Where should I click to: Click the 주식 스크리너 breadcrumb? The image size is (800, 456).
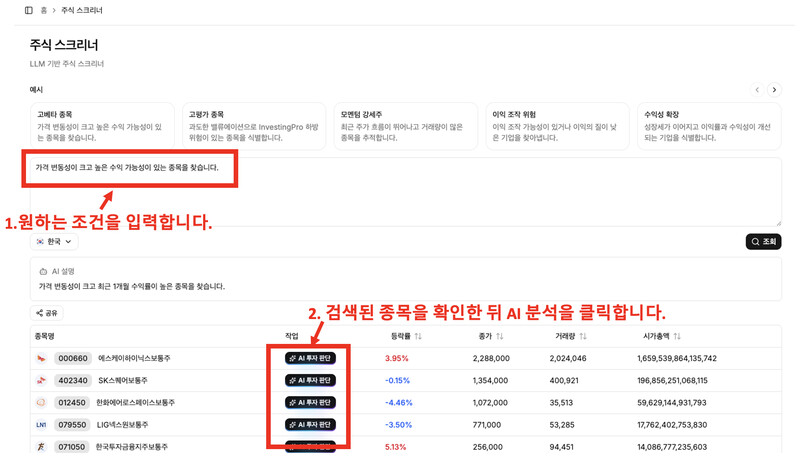tap(82, 10)
